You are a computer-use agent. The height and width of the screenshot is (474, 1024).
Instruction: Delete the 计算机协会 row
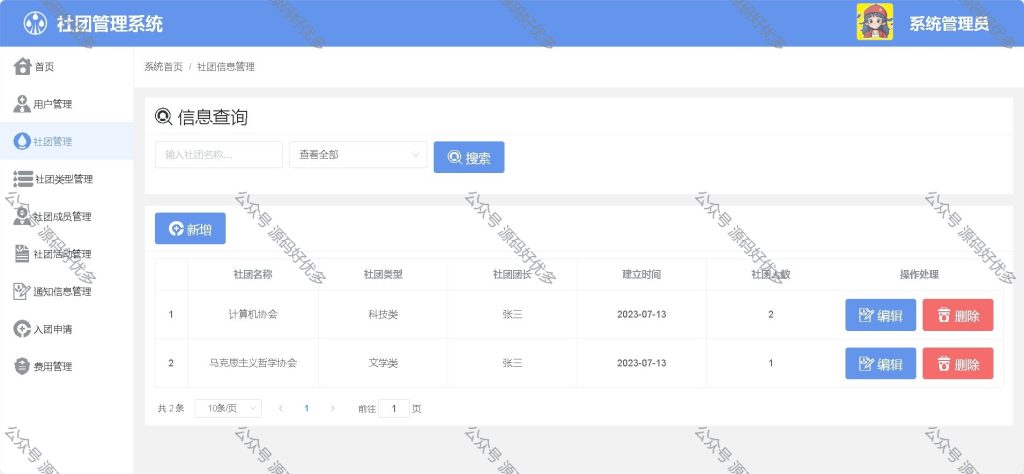[958, 315]
